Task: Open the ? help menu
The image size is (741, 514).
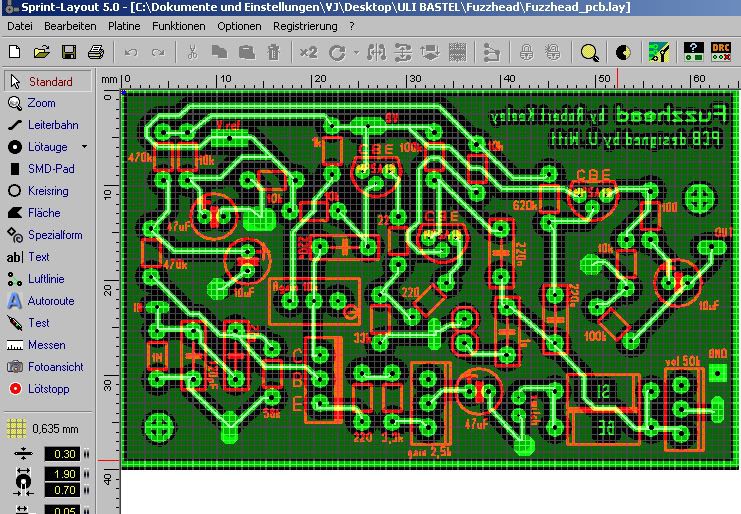Action: click(x=352, y=26)
